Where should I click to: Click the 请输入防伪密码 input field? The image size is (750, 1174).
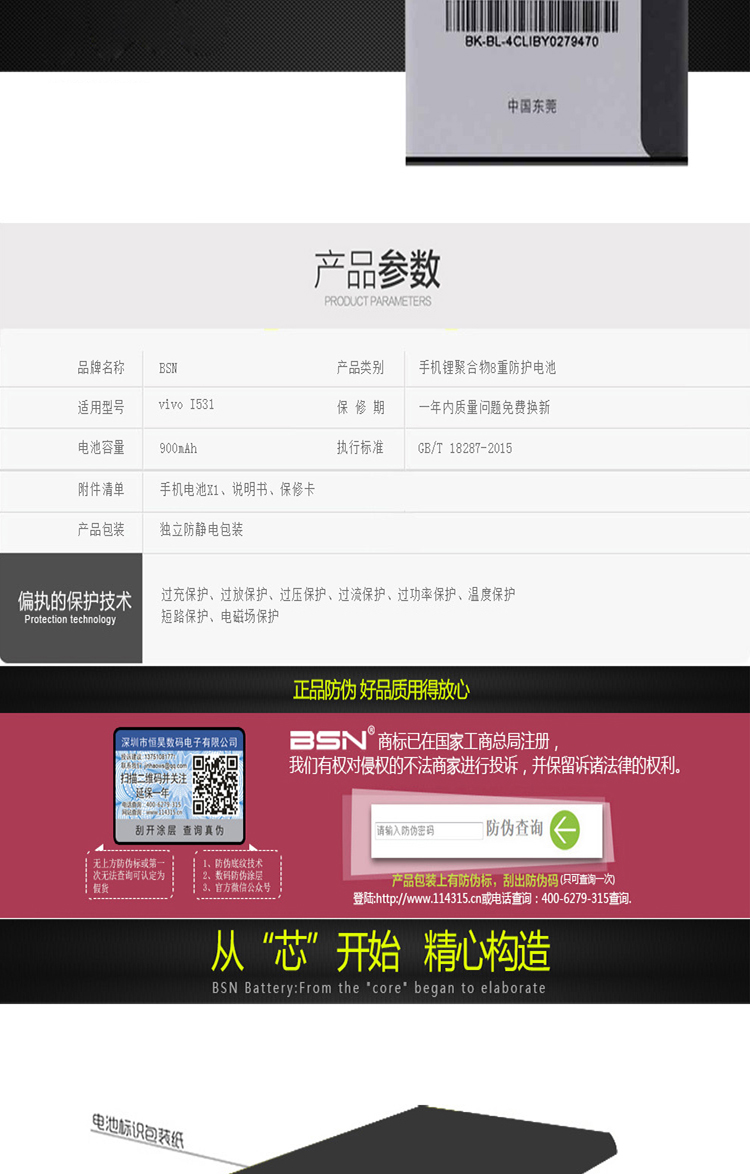(x=428, y=831)
